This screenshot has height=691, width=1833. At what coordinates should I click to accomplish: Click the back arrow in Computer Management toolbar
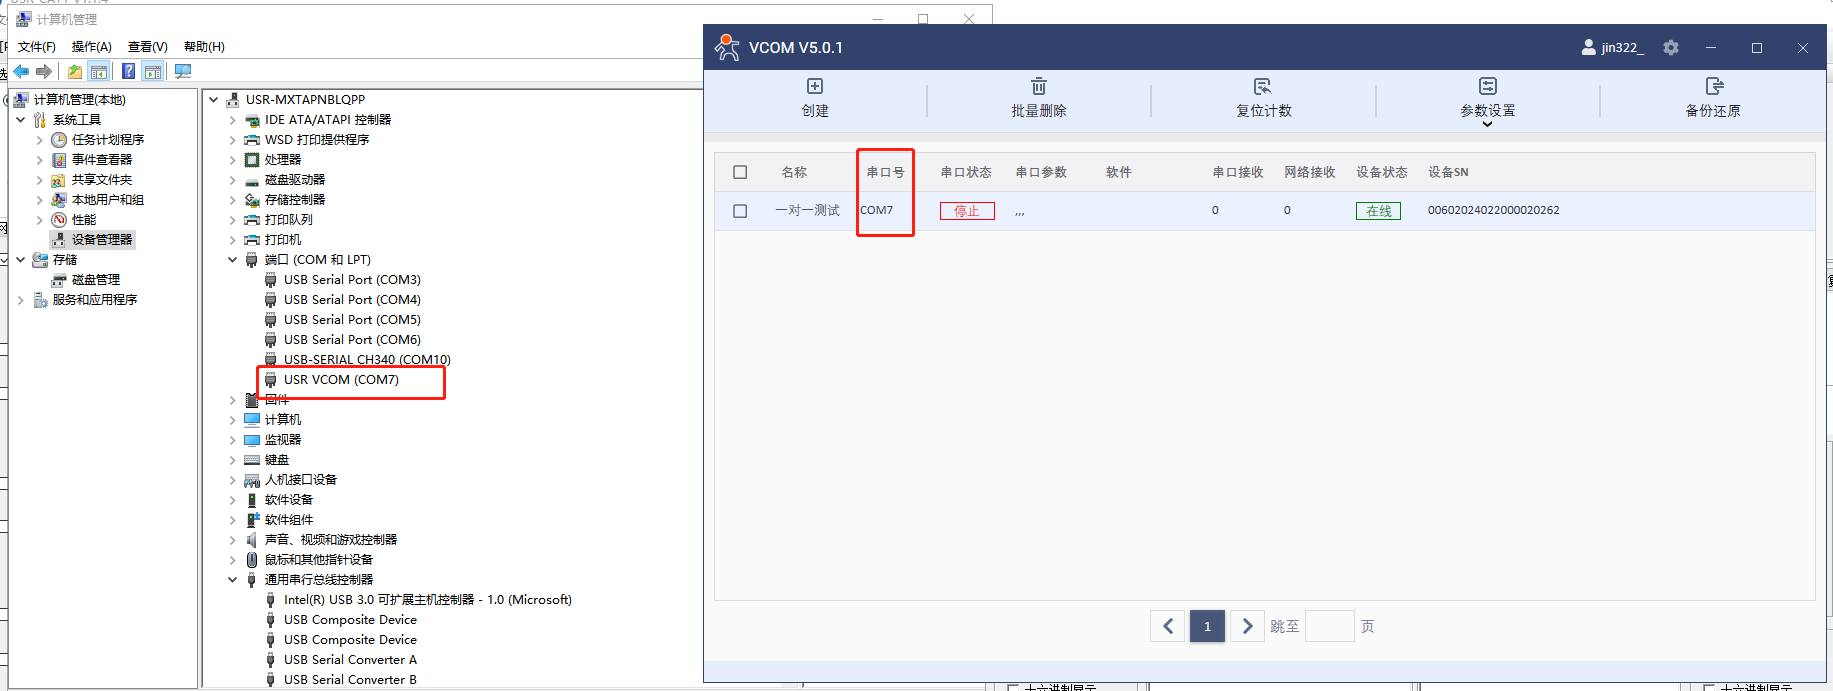21,71
